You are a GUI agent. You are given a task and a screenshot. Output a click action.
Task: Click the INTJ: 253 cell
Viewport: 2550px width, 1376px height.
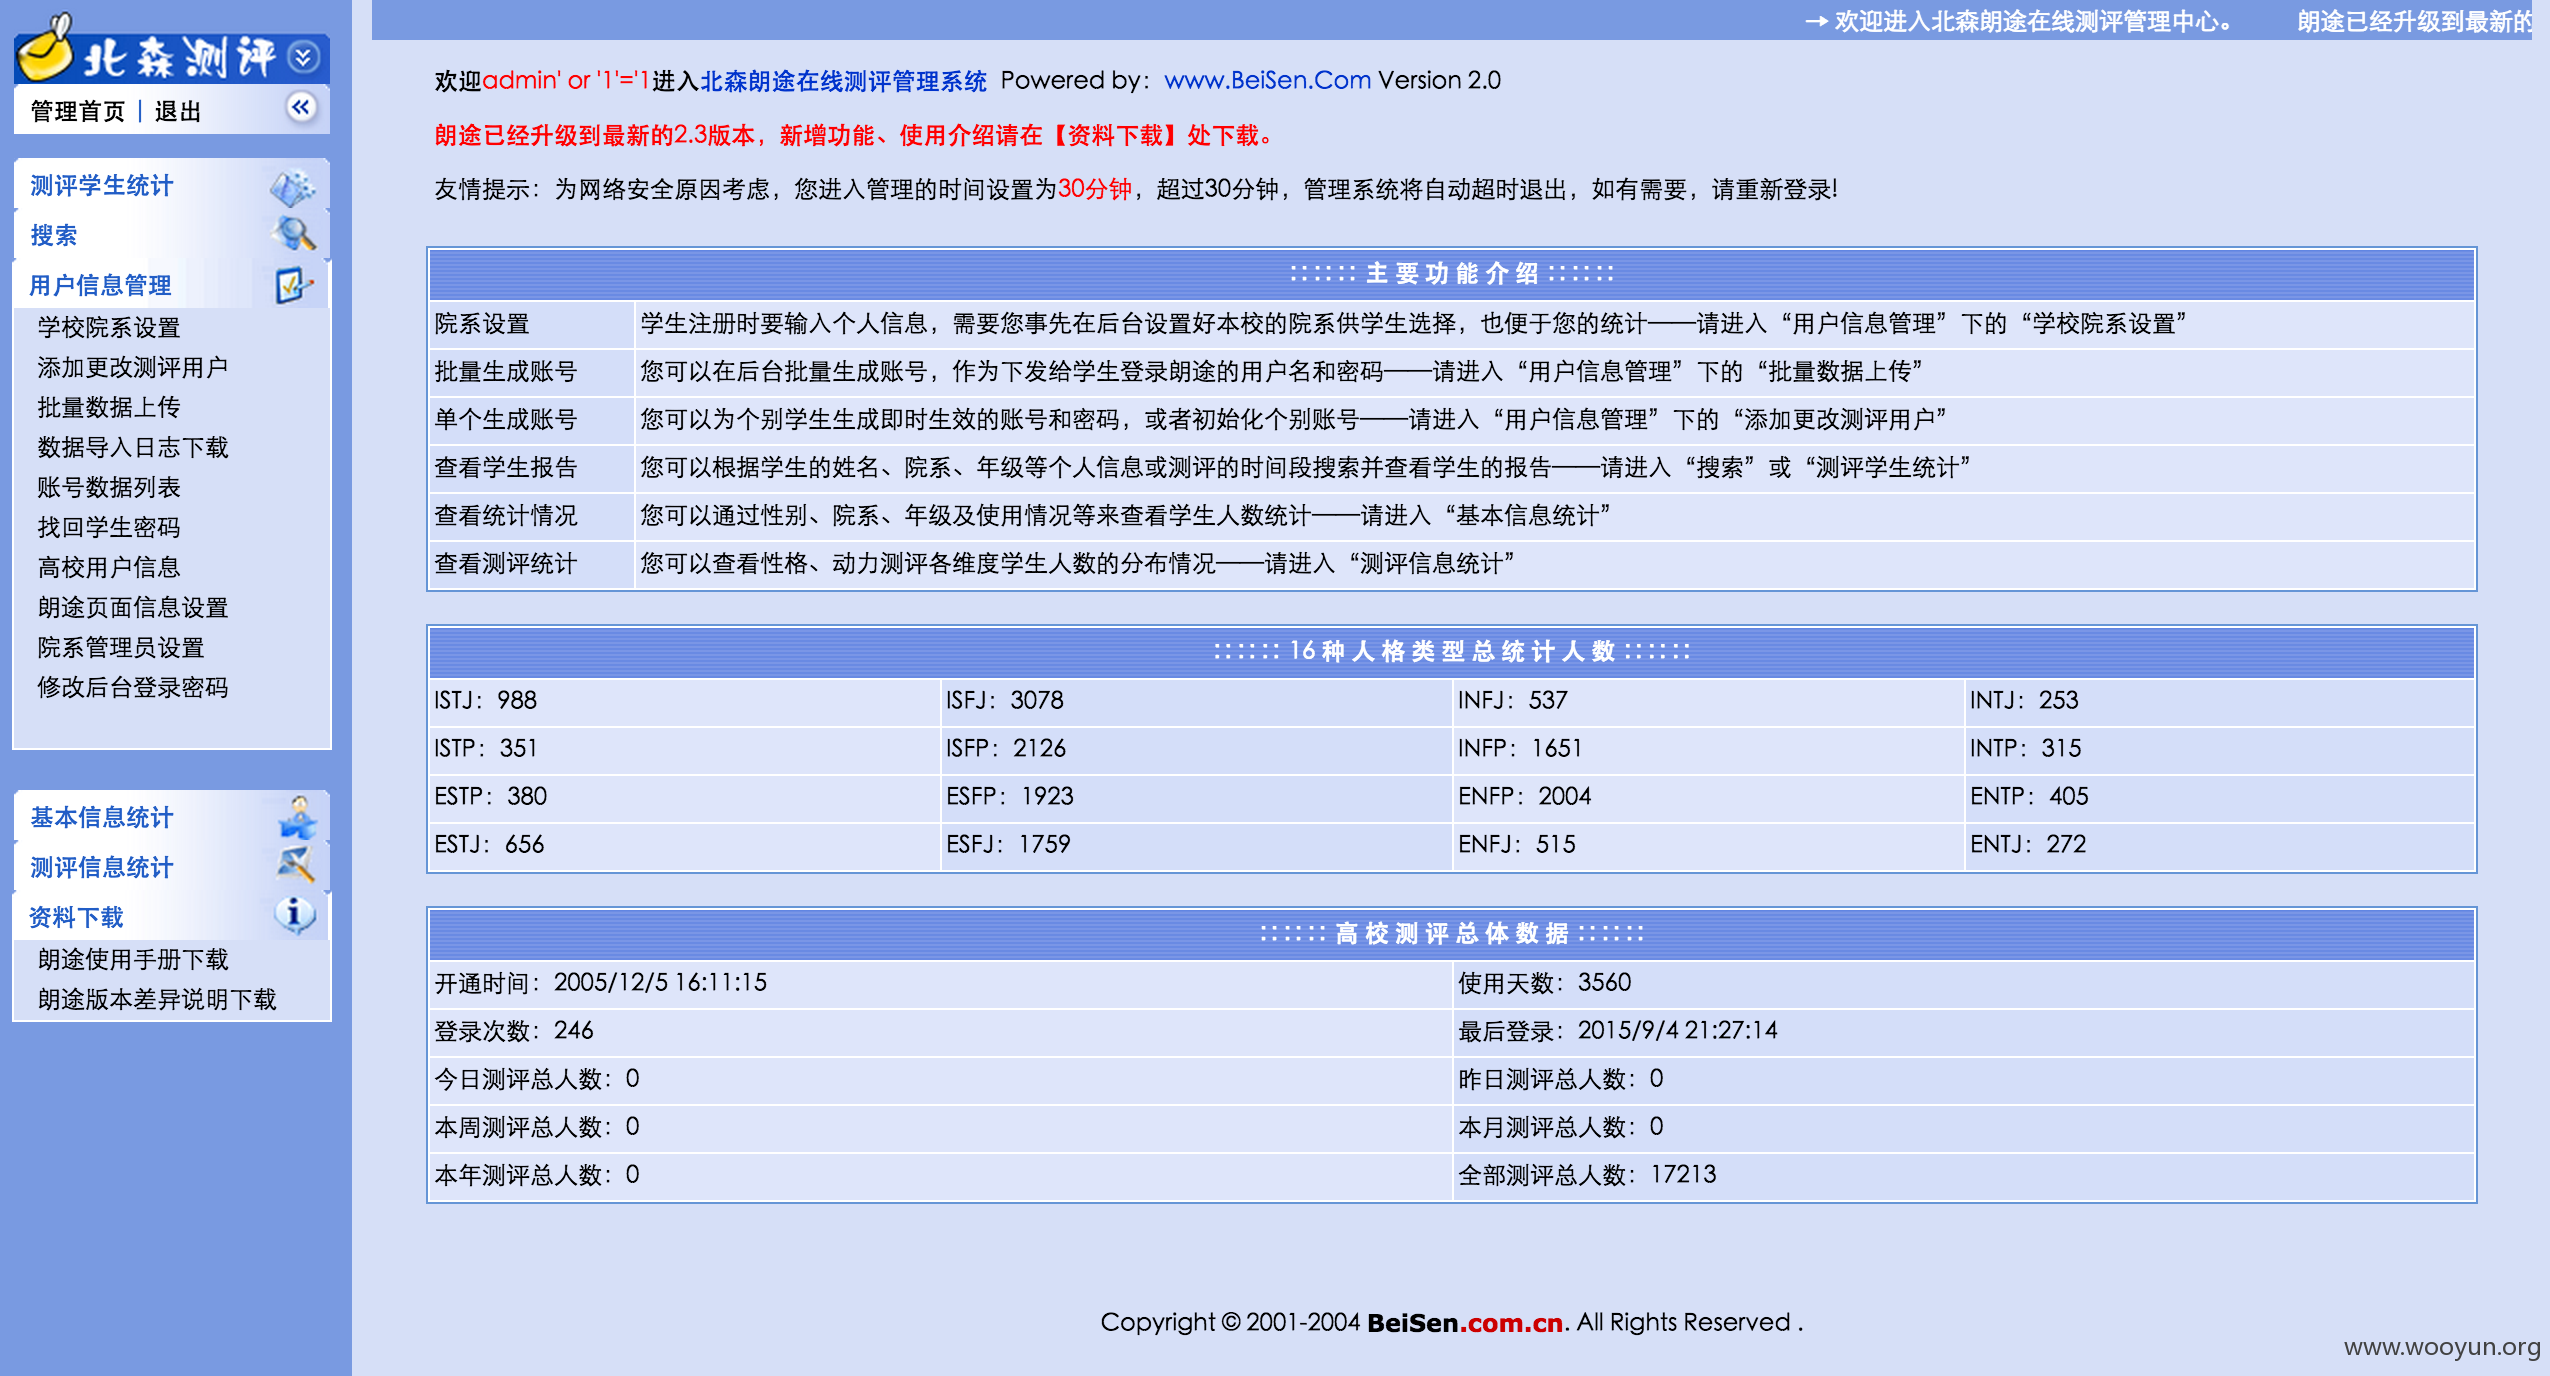pos(2220,701)
